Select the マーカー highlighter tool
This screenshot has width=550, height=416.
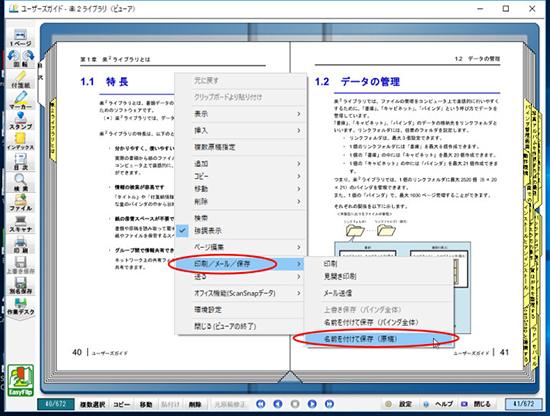(20, 100)
